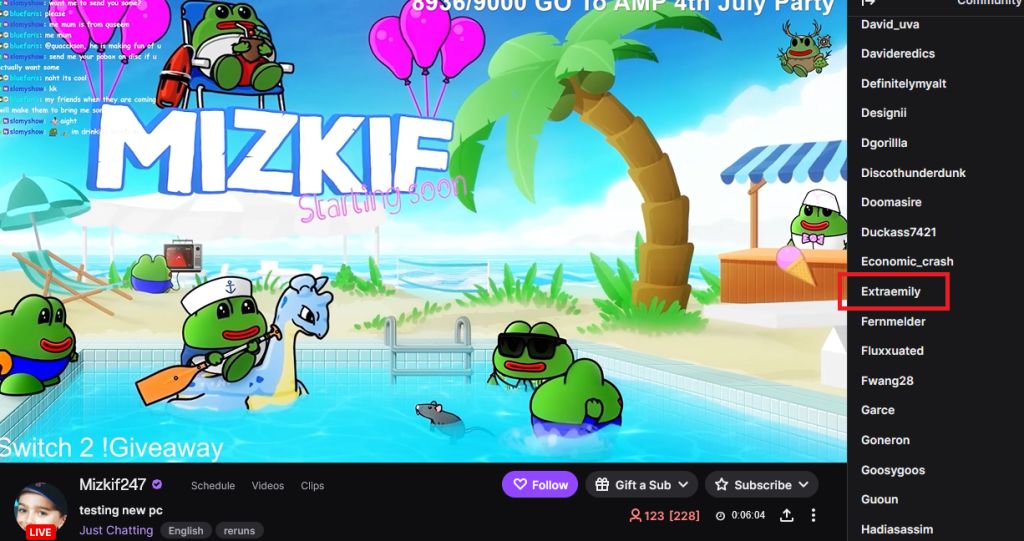
Task: Select Discothunderdunk in the viewer list
Action: click(x=913, y=172)
